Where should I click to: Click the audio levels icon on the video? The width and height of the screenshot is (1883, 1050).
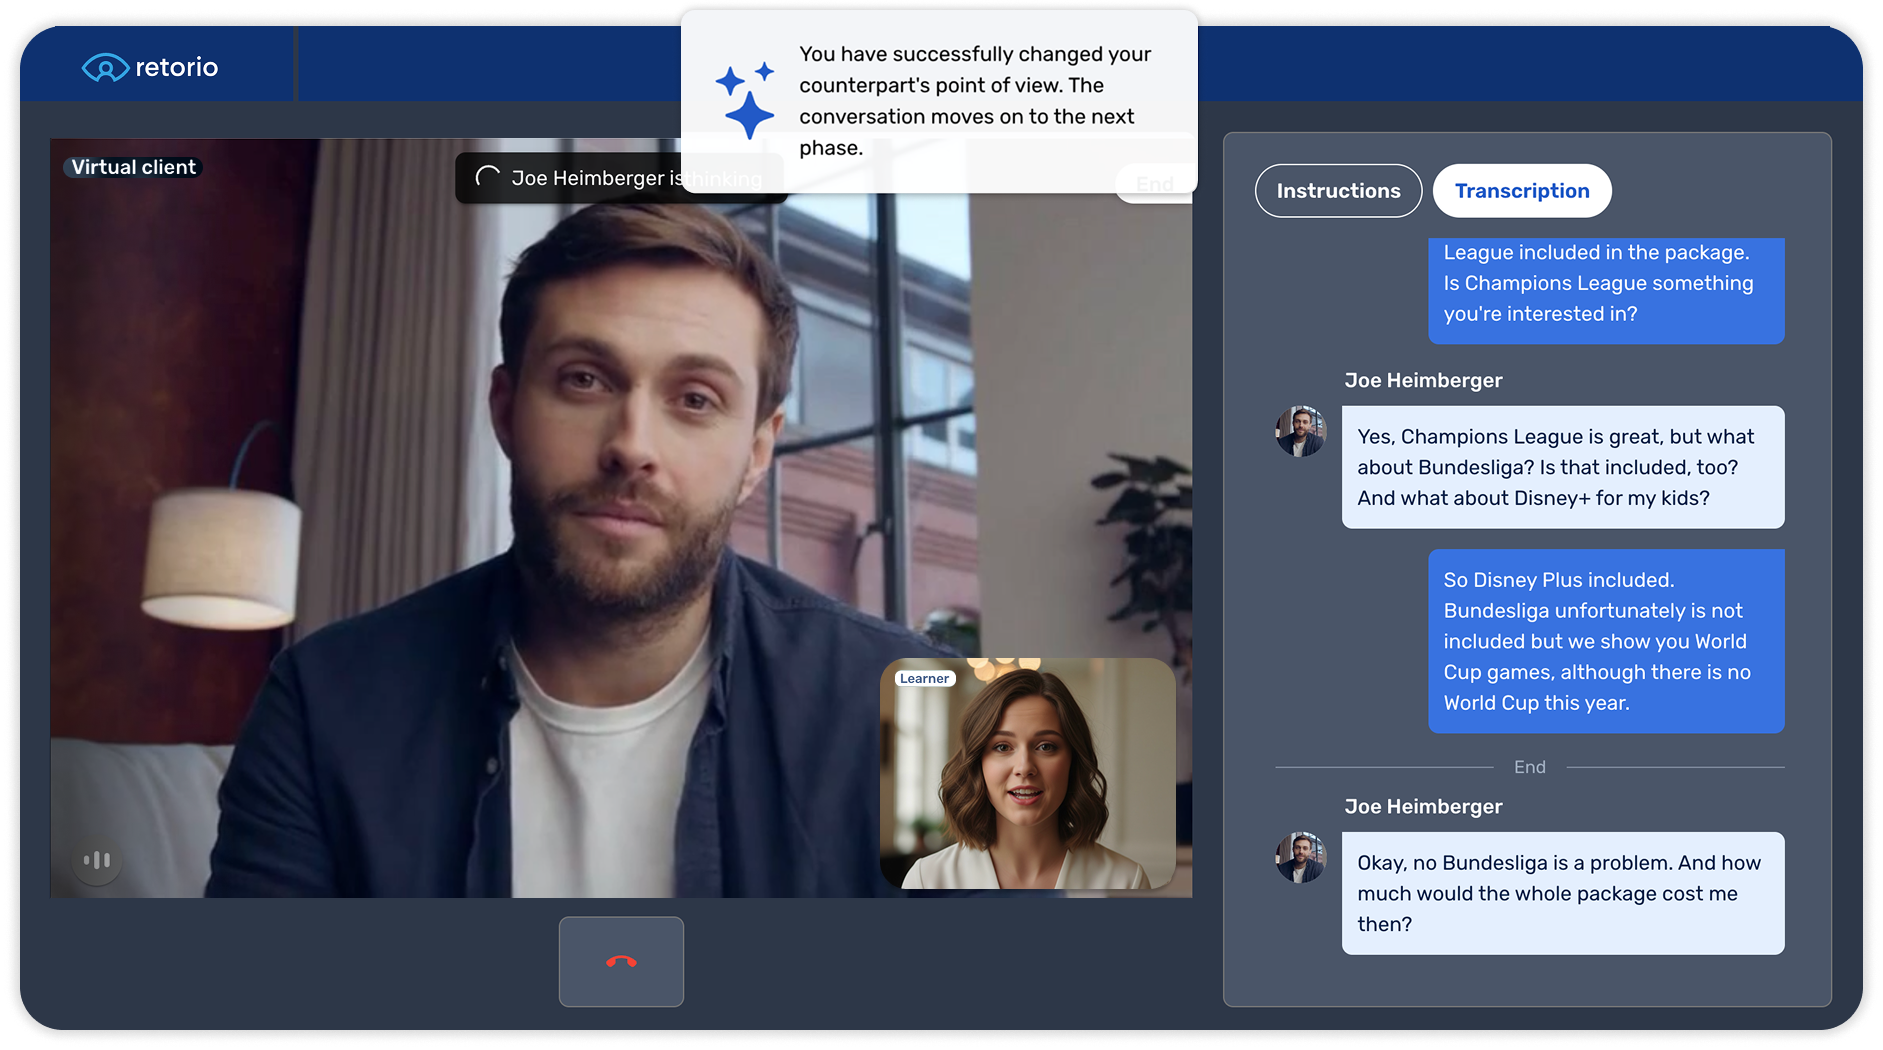(x=97, y=860)
